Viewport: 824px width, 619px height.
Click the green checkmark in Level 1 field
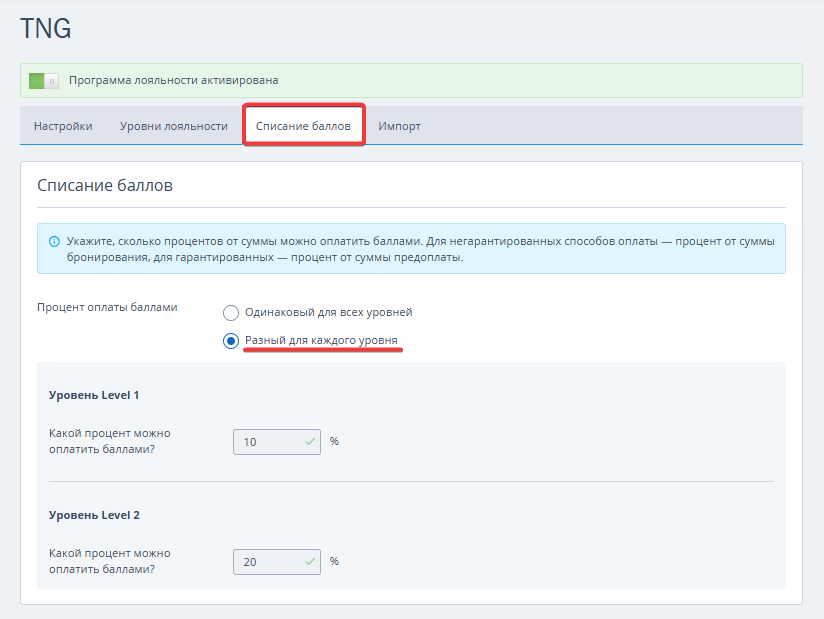point(310,442)
